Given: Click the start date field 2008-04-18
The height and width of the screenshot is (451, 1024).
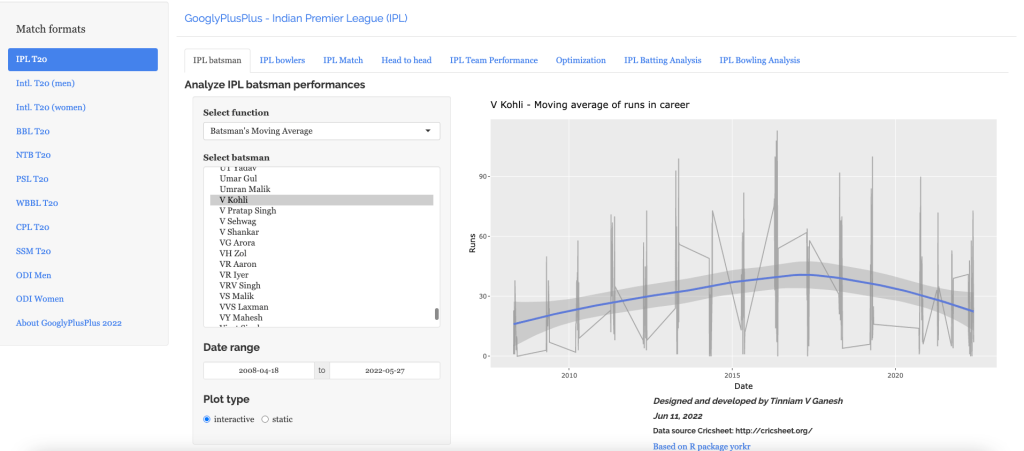Looking at the screenshot, I should [x=259, y=371].
